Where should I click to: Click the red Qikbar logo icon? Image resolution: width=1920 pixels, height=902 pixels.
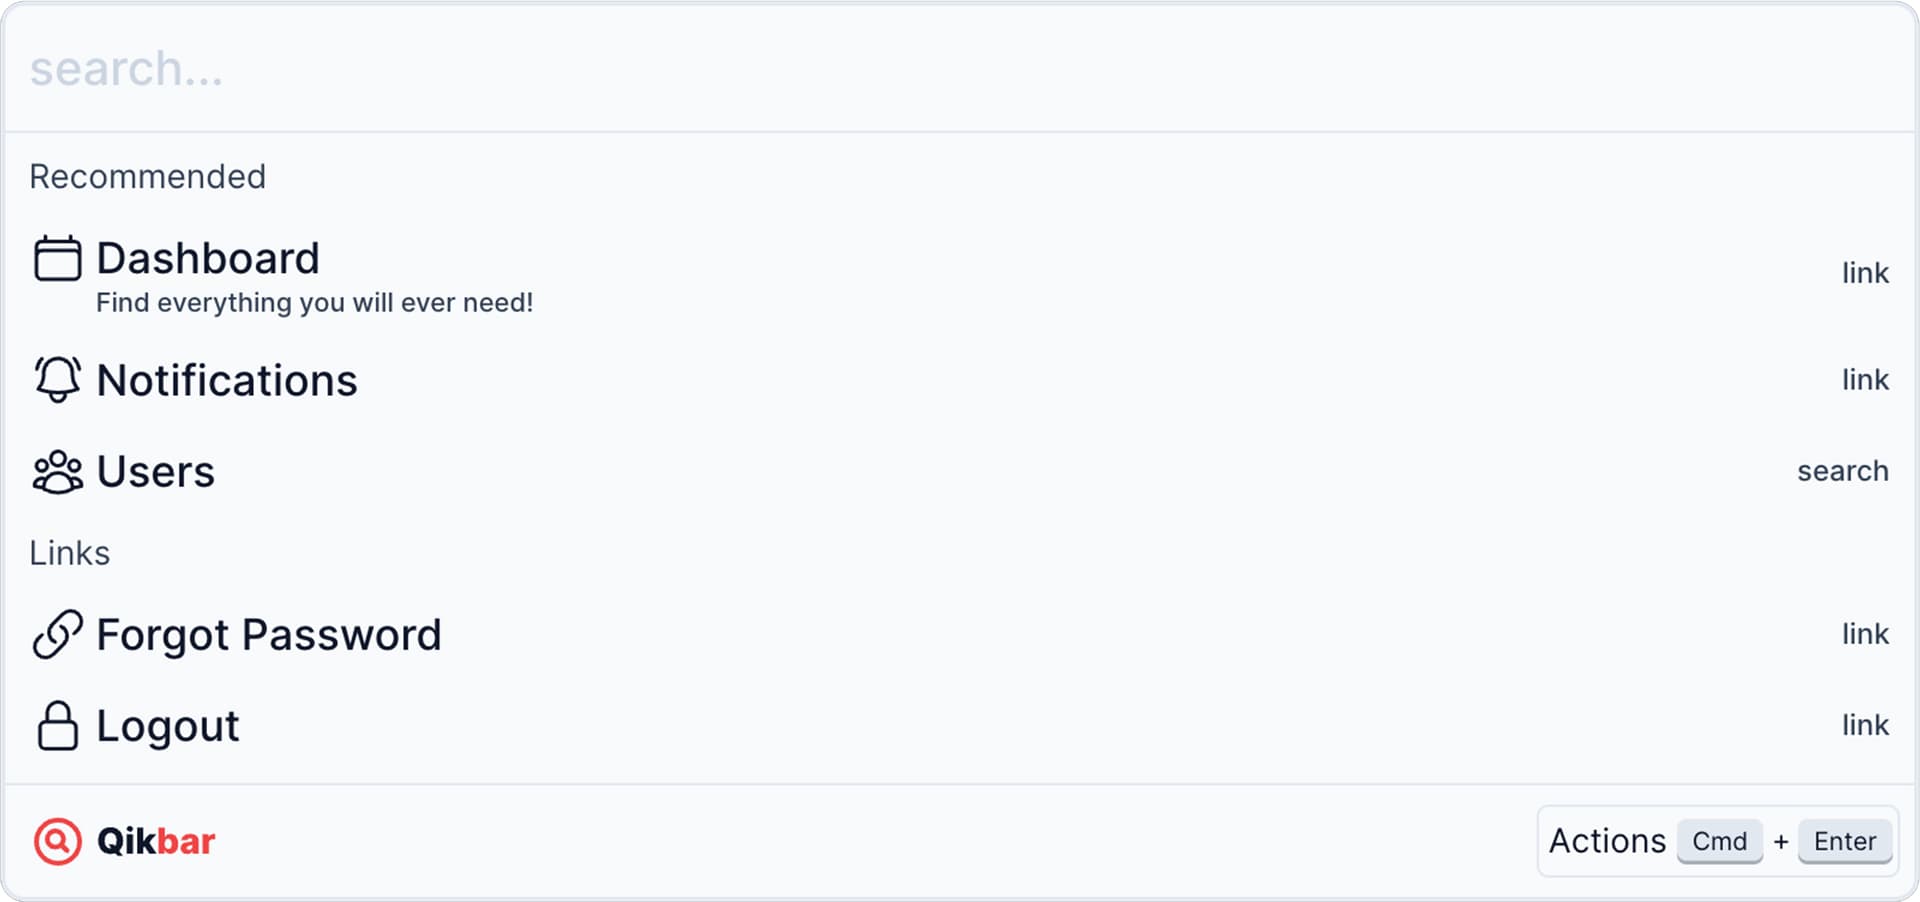pos(58,841)
